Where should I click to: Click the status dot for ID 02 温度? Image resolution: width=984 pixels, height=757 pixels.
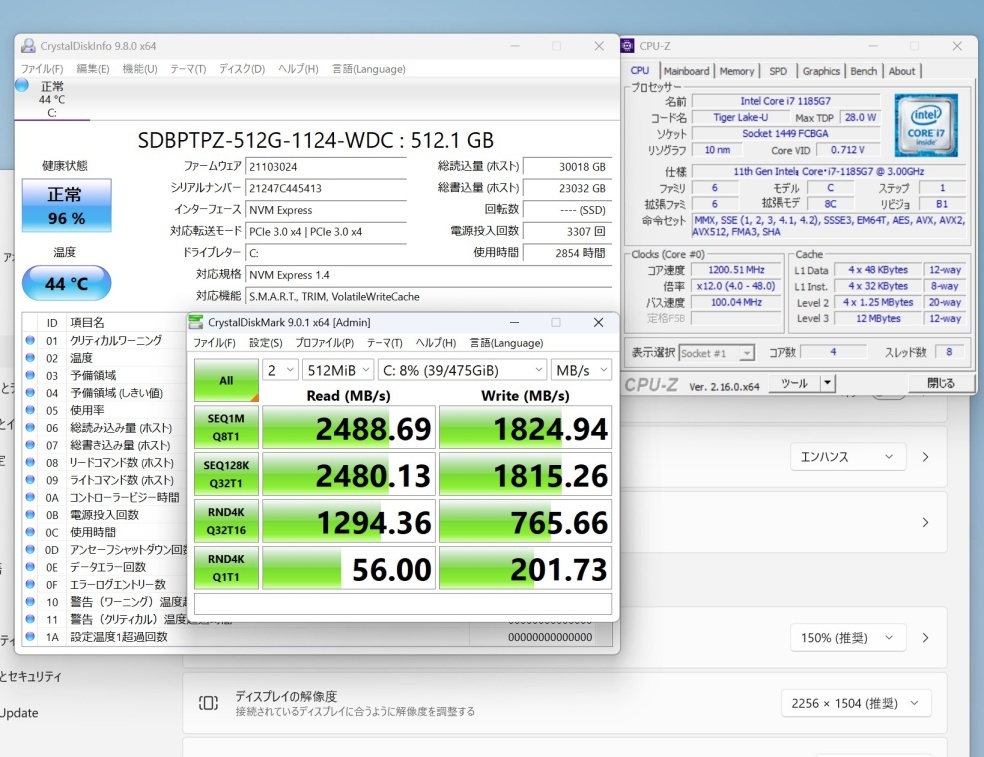pos(30,358)
